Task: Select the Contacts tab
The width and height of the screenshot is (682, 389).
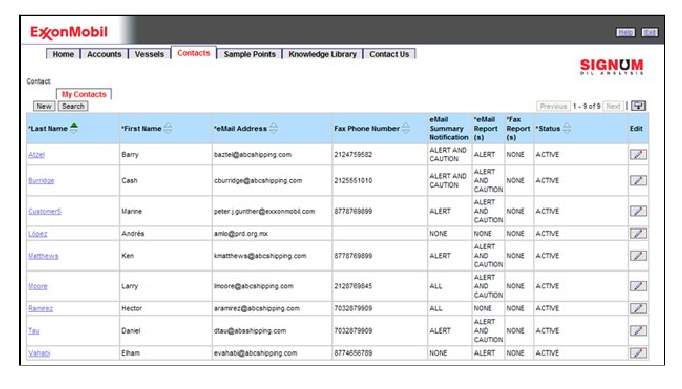Action: point(194,53)
